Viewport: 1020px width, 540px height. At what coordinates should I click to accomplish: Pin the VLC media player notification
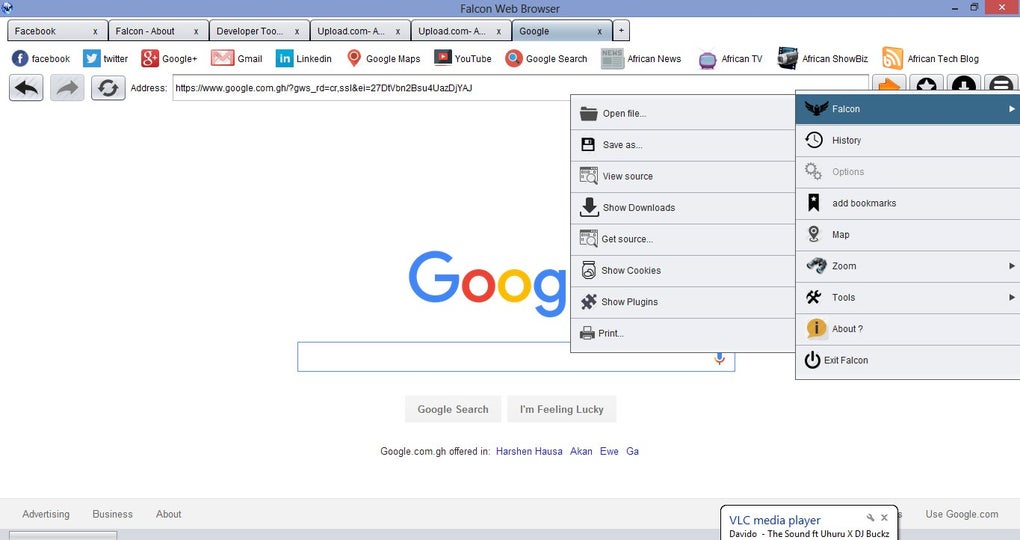[870, 518]
